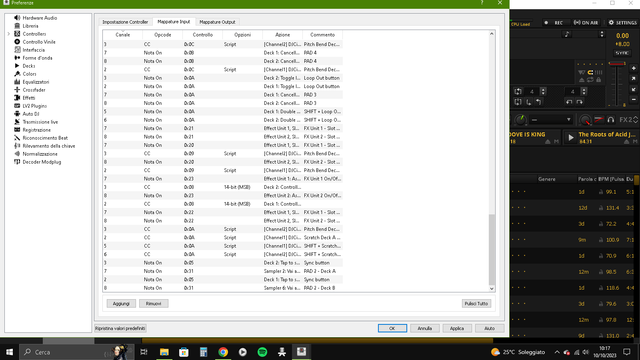
Task: Toggle ON AIR broadcasting in Mixxx
Action: [586, 23]
